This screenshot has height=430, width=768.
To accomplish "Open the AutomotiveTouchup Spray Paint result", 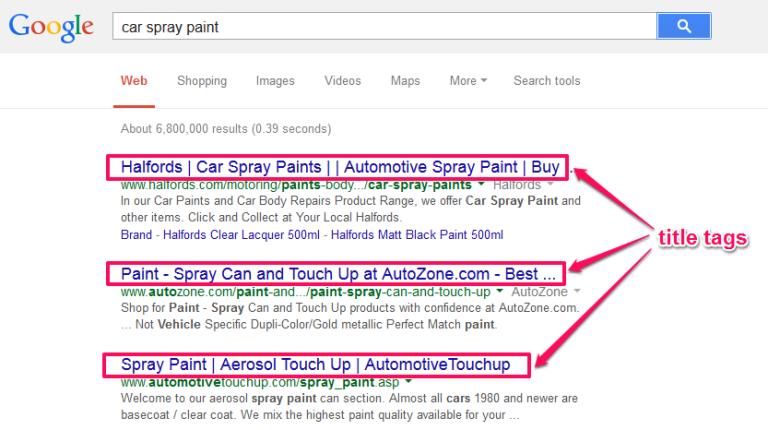I will click(315, 364).
